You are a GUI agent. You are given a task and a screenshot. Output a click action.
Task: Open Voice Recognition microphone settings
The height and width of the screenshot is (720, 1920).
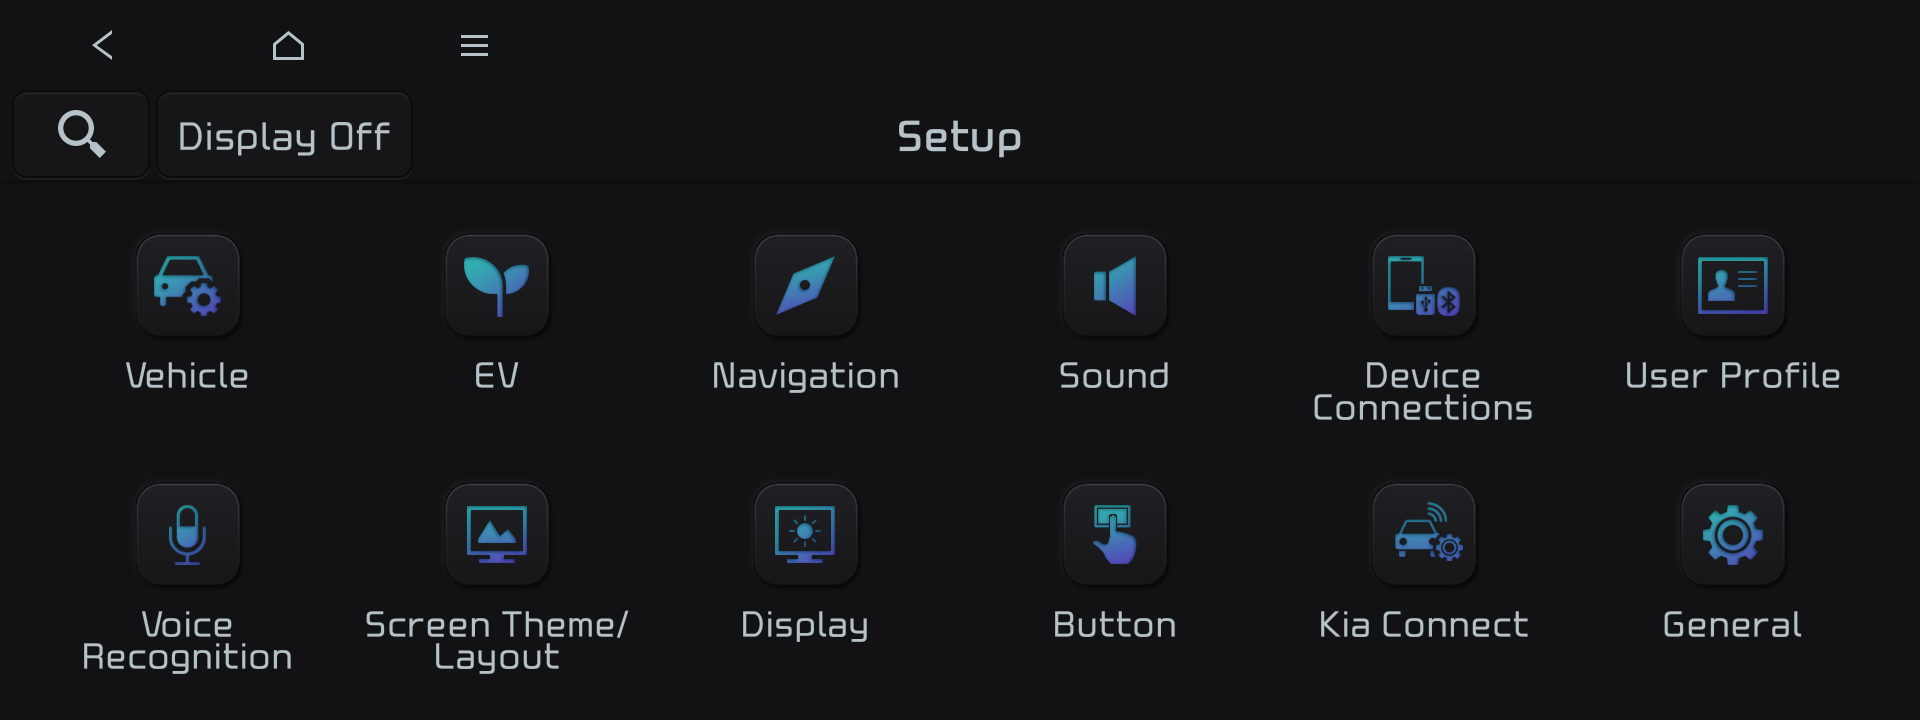pyautogui.click(x=187, y=534)
